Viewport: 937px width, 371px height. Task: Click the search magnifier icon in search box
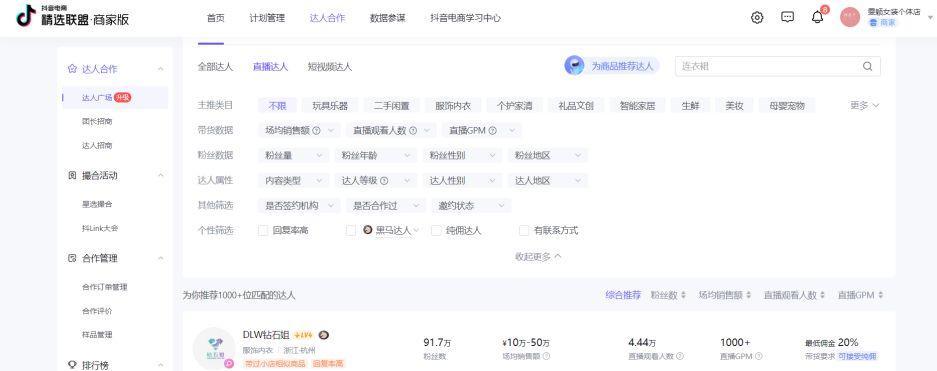pos(867,66)
